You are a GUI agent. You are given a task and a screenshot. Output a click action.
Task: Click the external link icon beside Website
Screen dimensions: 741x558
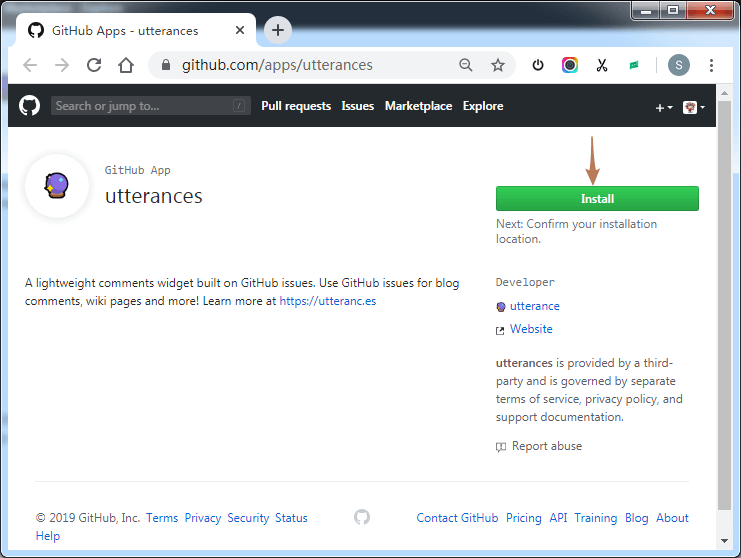tap(500, 330)
